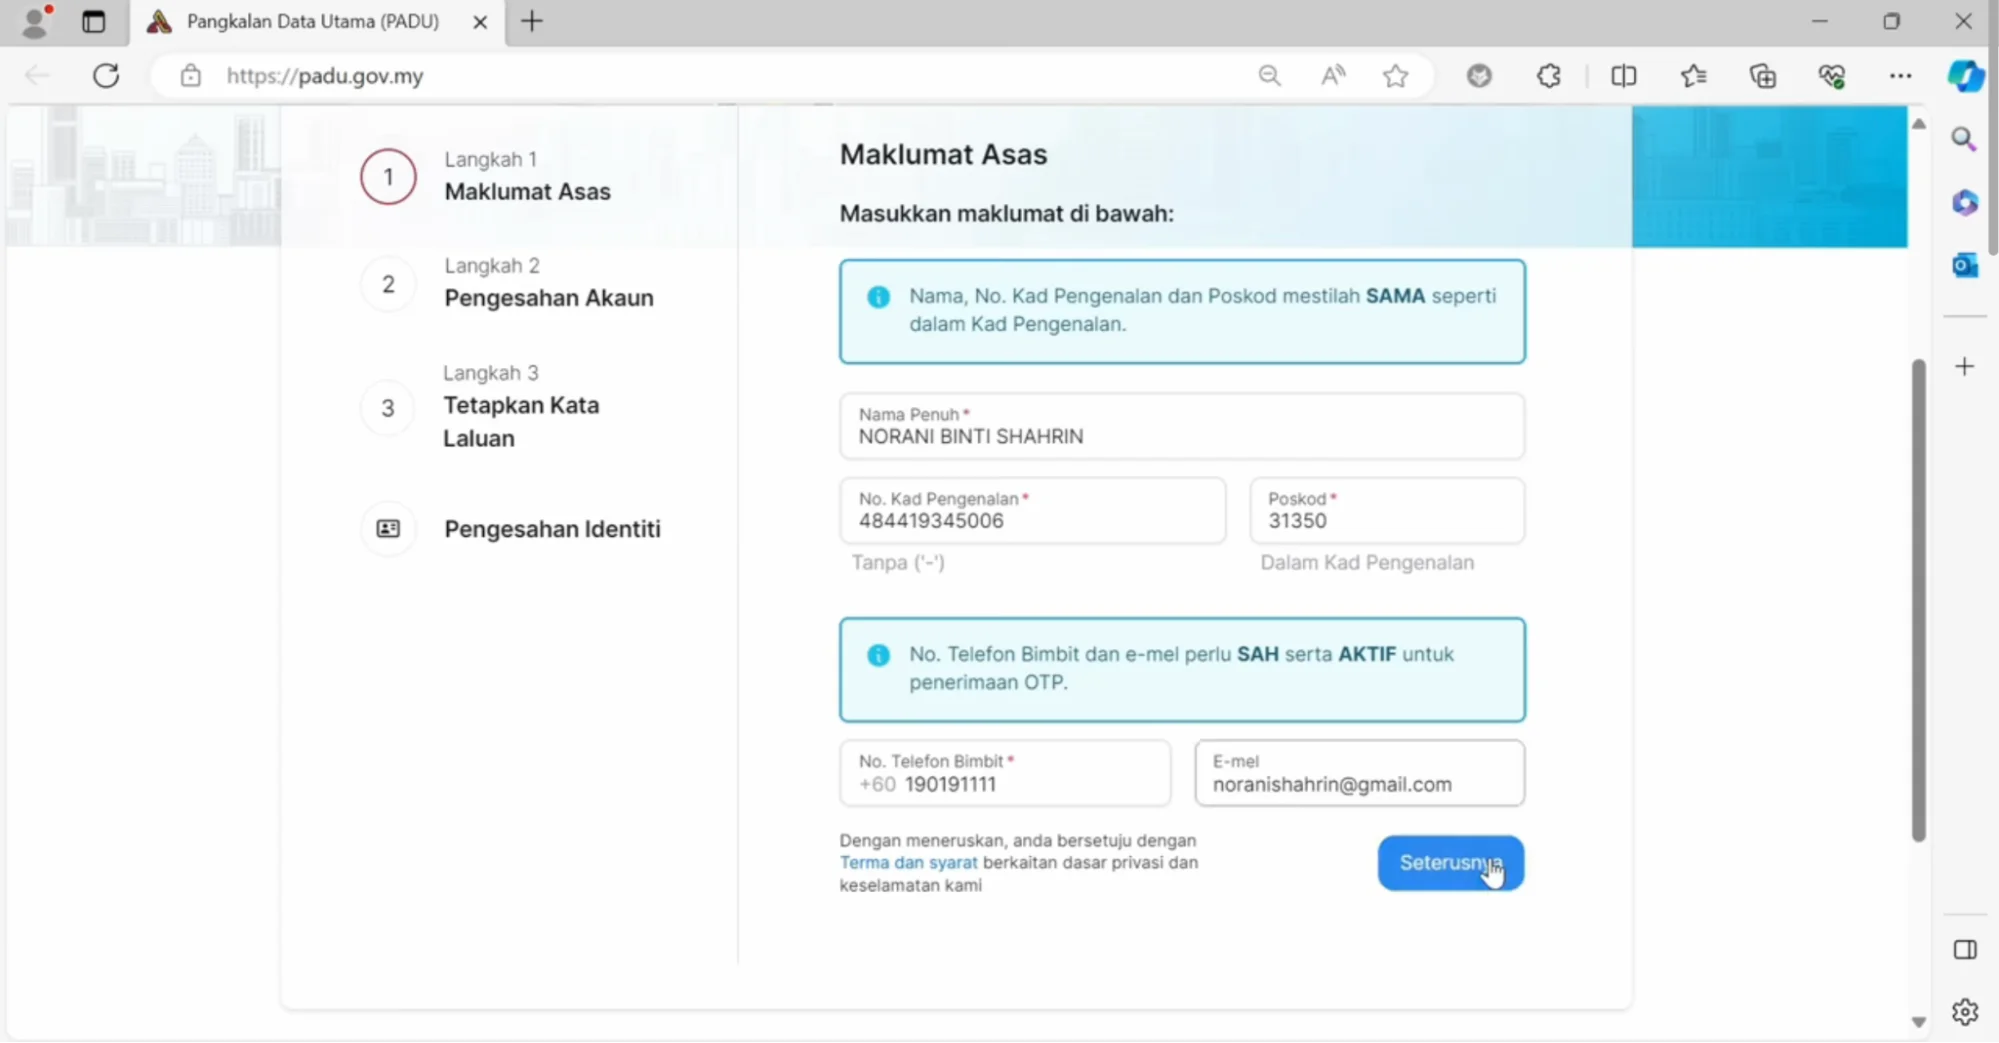Select Pengesahan Identiti step
The width and height of the screenshot is (1999, 1043).
click(512, 529)
